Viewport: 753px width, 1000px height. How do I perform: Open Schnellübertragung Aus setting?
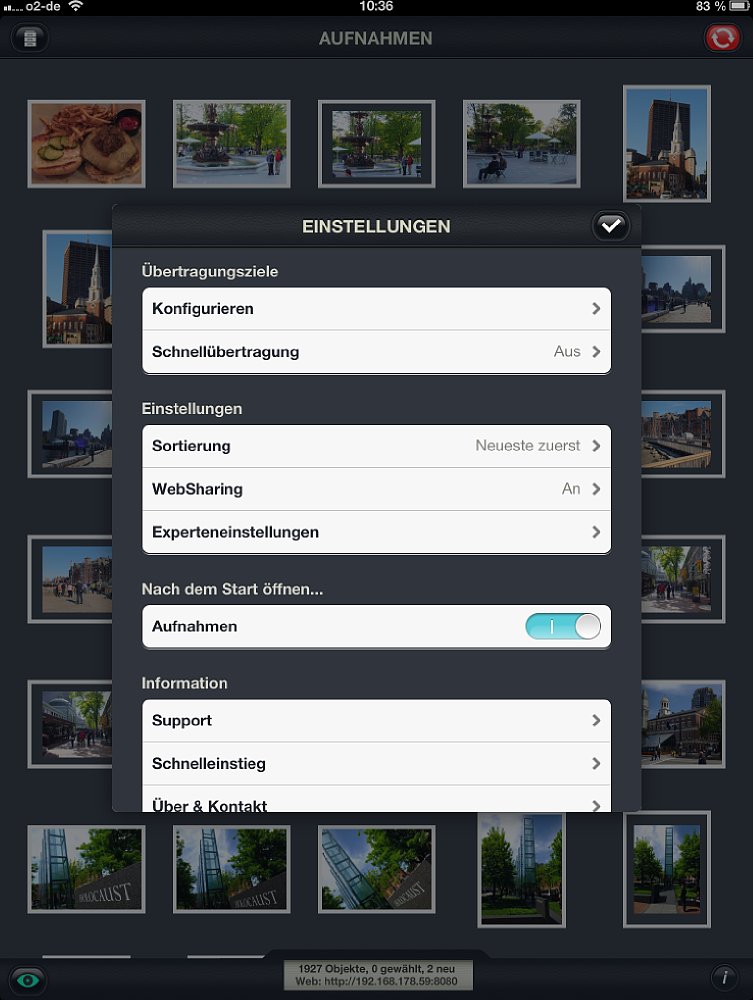point(376,351)
